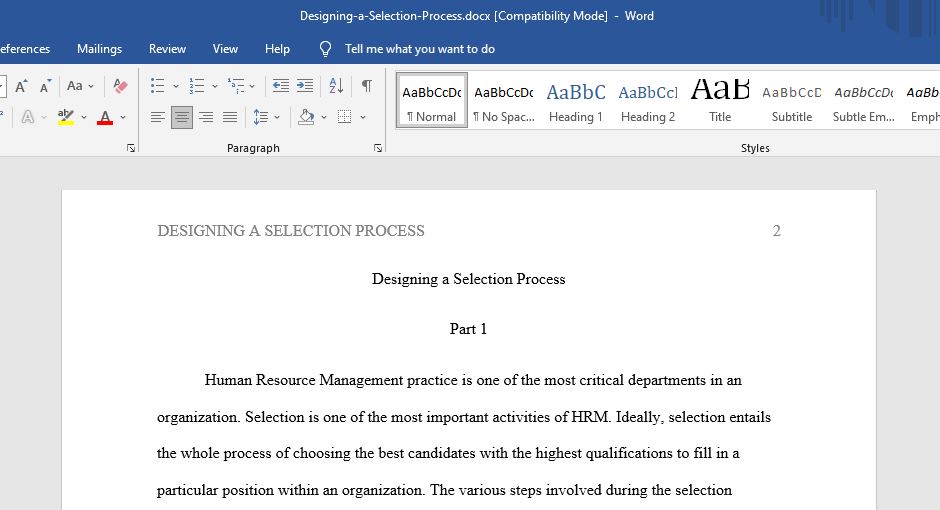940x510 pixels.
Task: Open the text effects dropdown arrow
Action: [x=44, y=117]
